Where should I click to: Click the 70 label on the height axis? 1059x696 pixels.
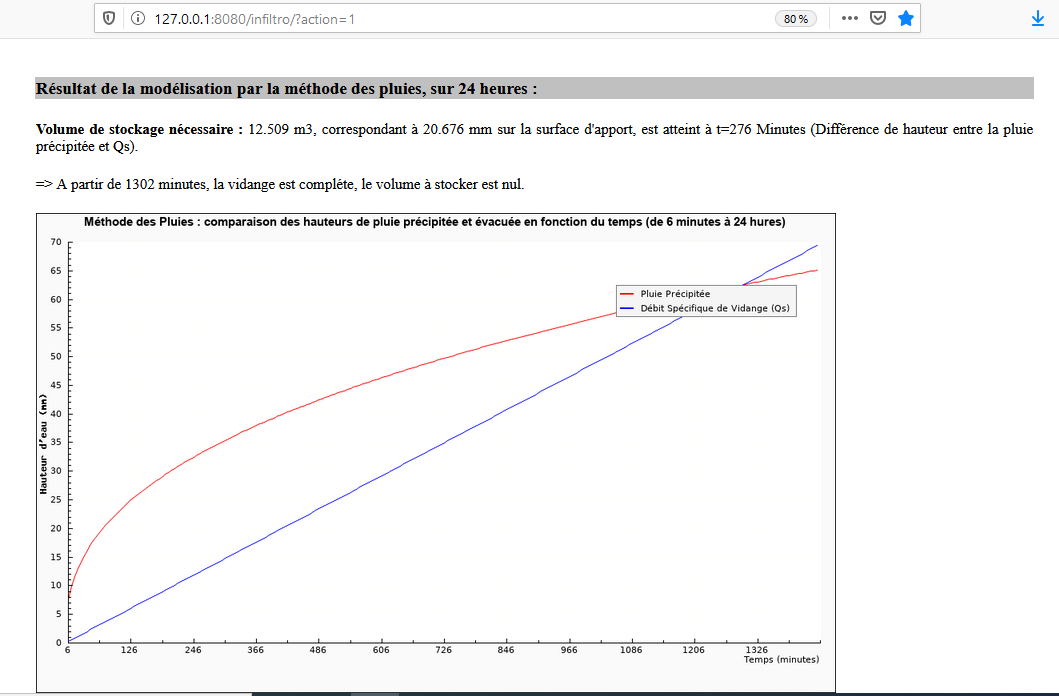(x=56, y=242)
